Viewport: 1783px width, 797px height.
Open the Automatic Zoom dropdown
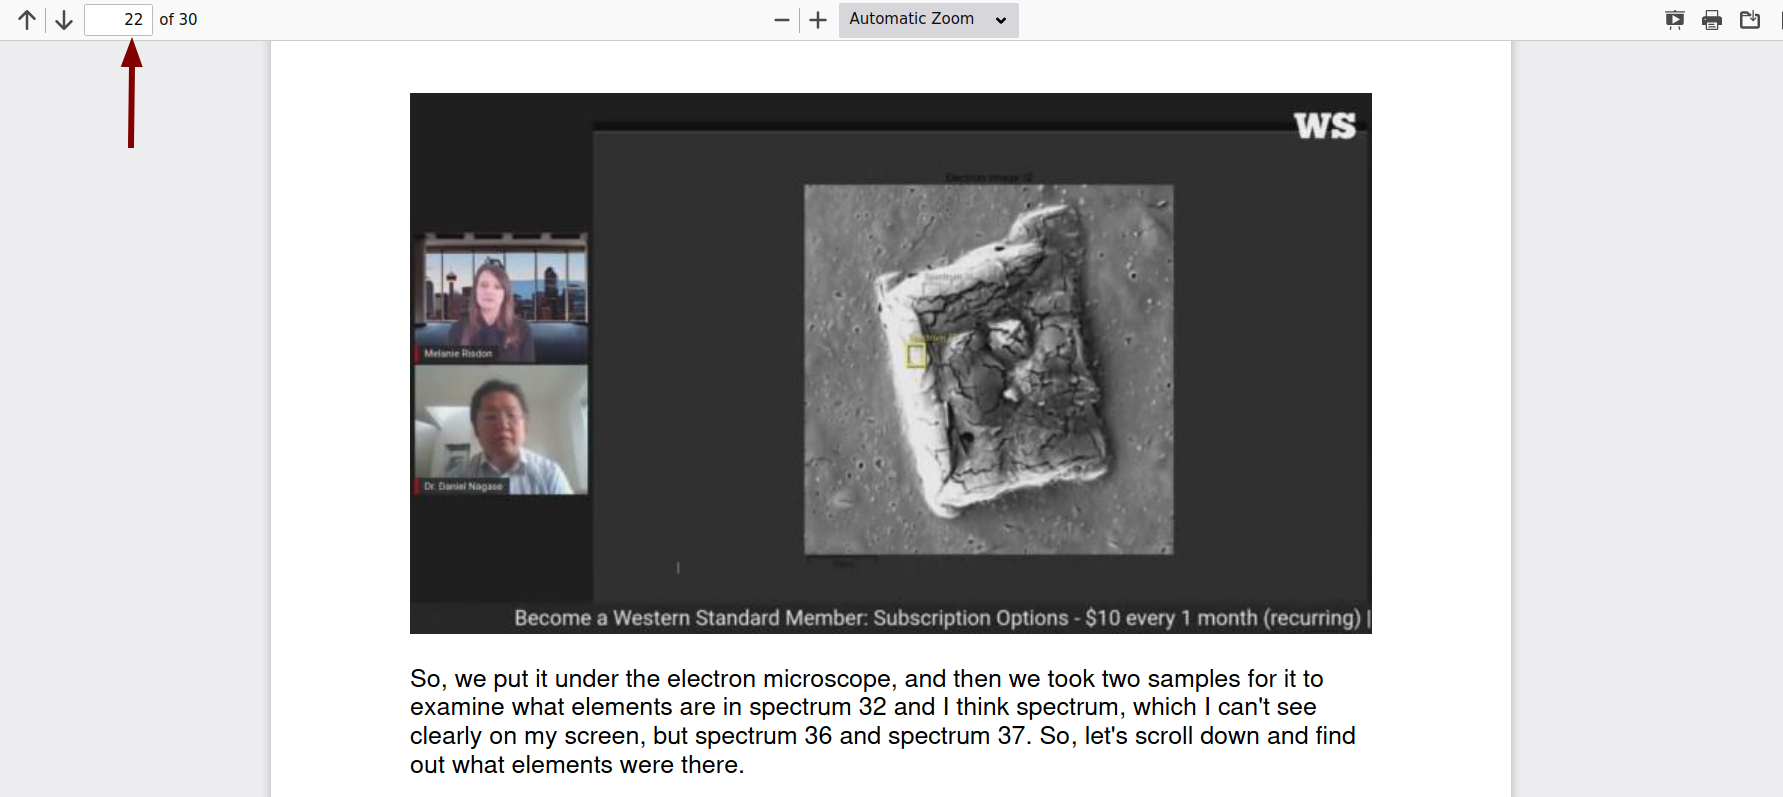[x=928, y=20]
